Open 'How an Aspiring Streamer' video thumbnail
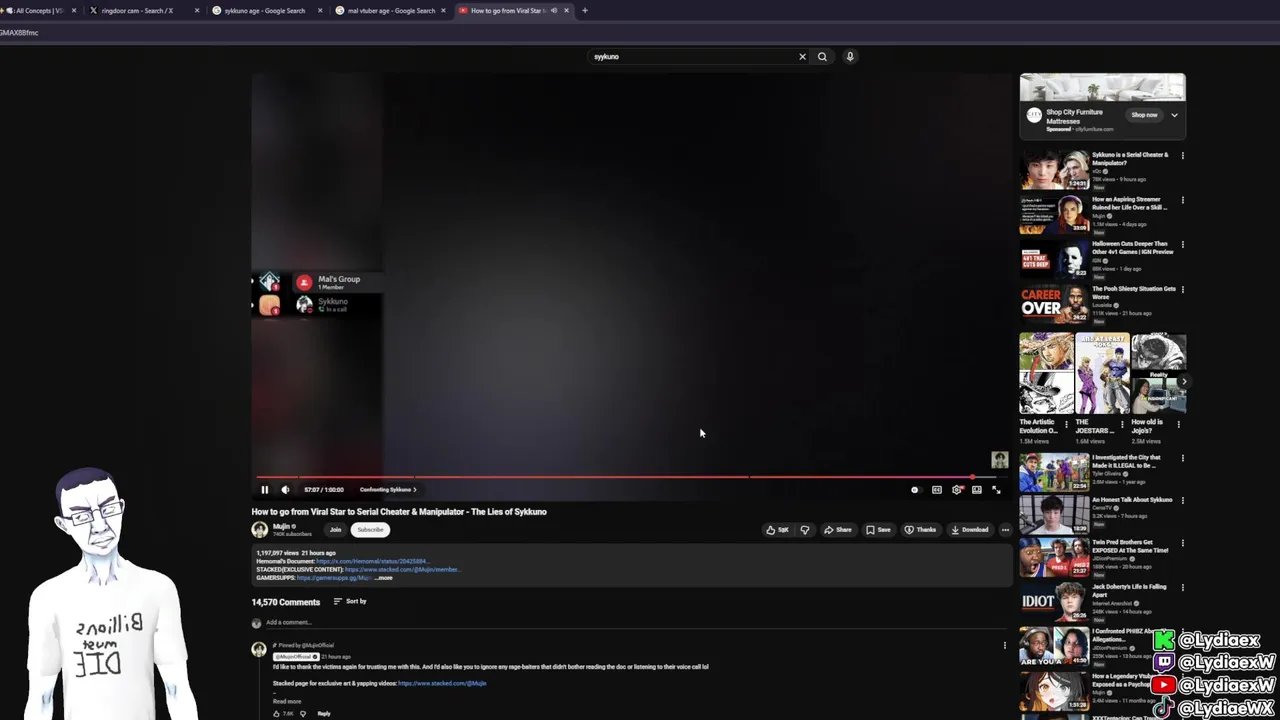The height and width of the screenshot is (720, 1280). (1054, 214)
